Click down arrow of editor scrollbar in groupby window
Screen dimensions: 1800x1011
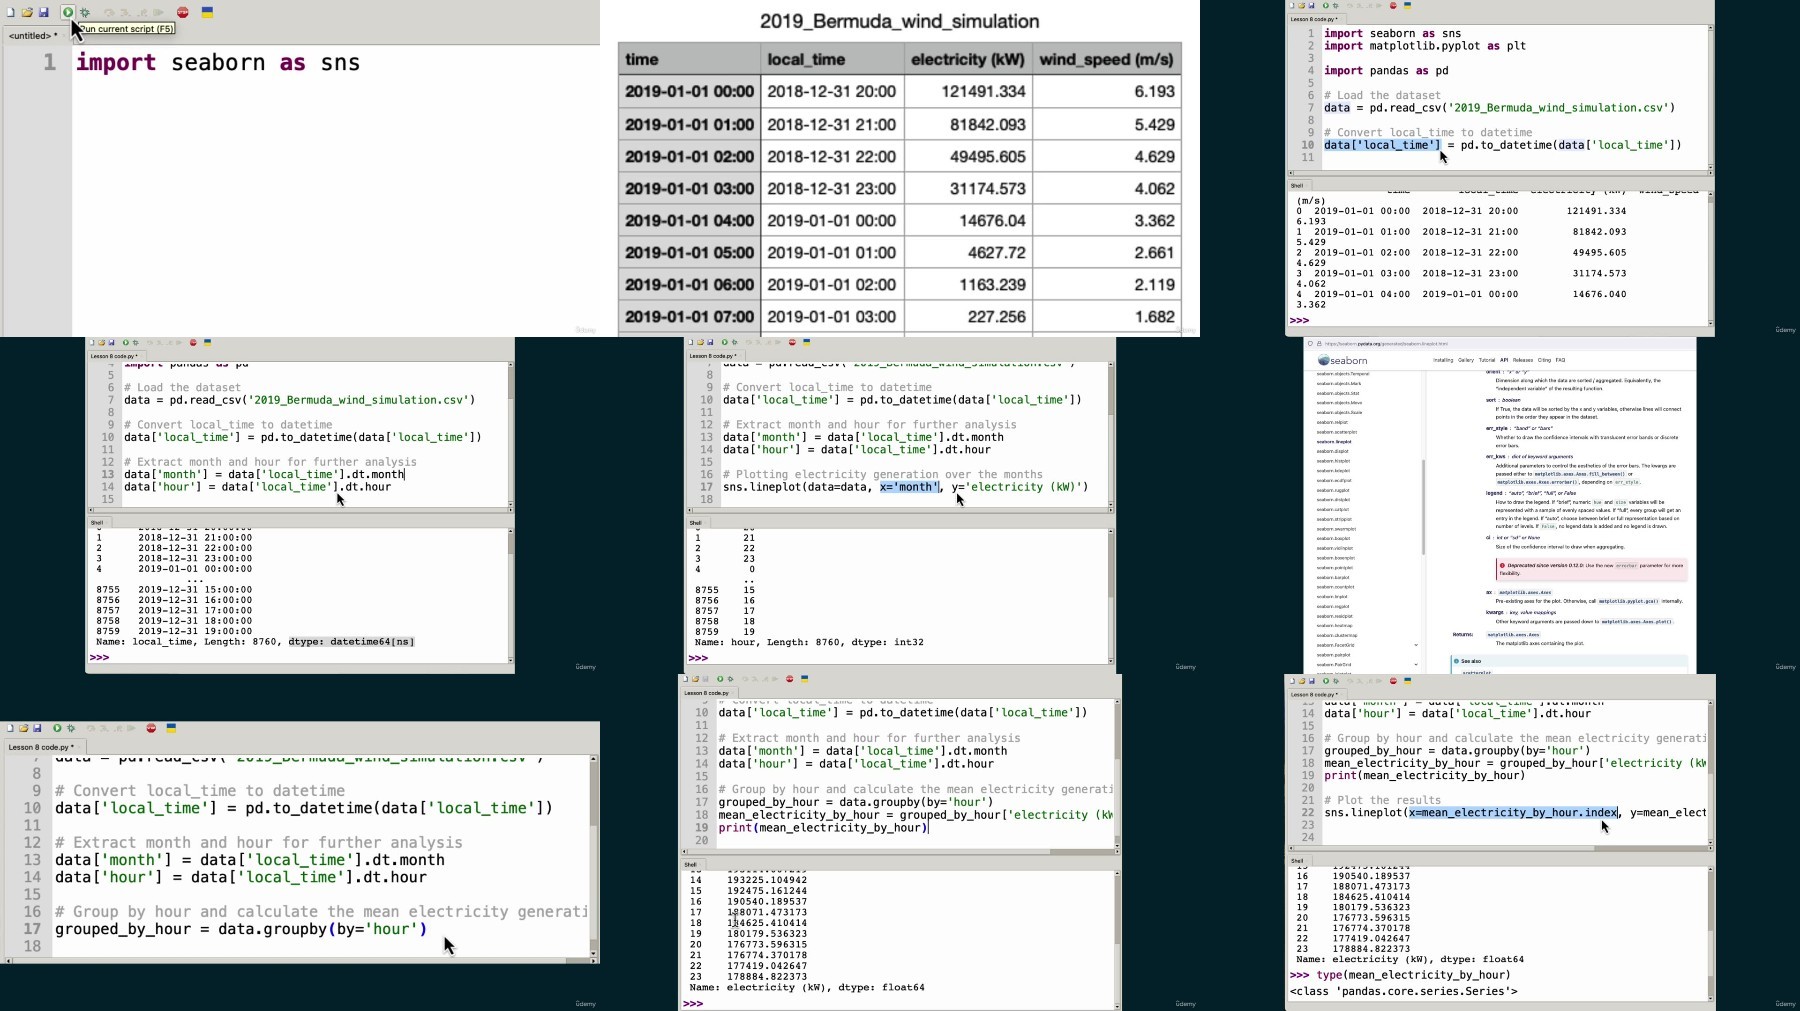point(593,954)
